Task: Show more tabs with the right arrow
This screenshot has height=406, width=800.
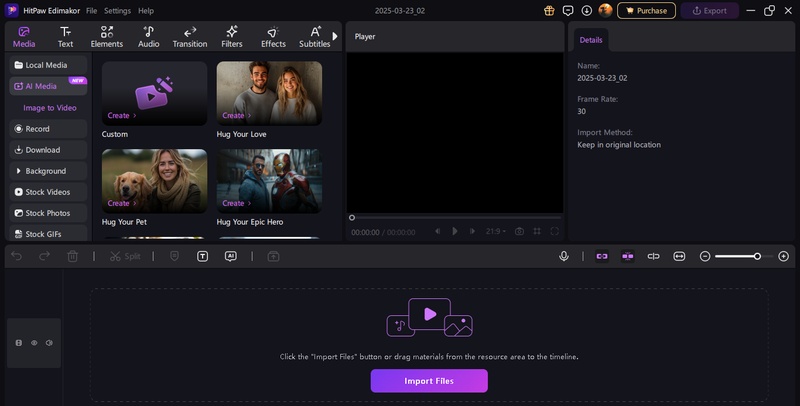Action: [335, 36]
